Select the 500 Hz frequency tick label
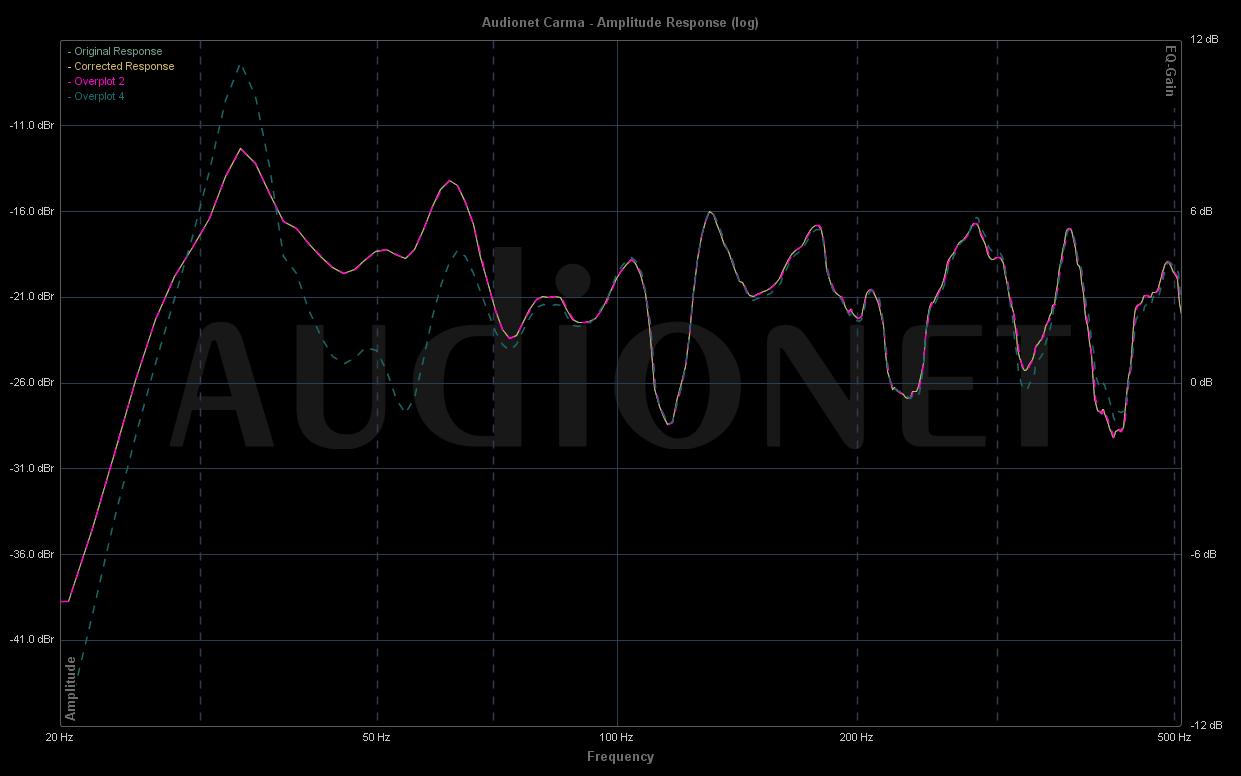Image resolution: width=1241 pixels, height=776 pixels. (1174, 737)
